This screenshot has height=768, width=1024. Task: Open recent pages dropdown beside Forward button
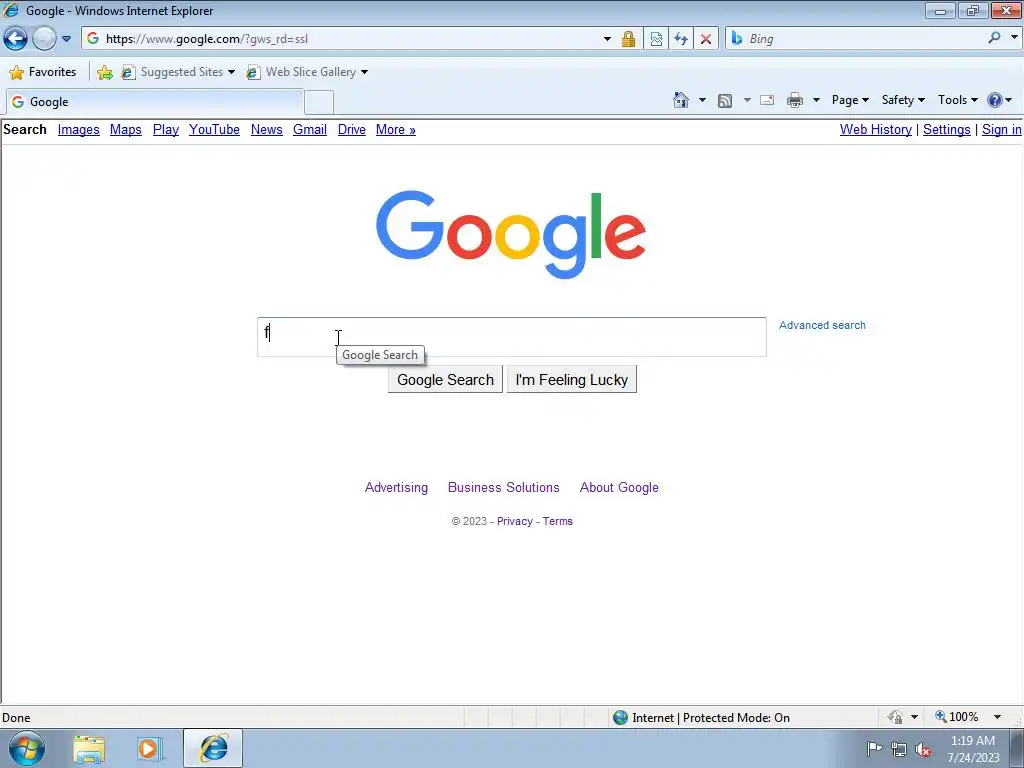(66, 39)
